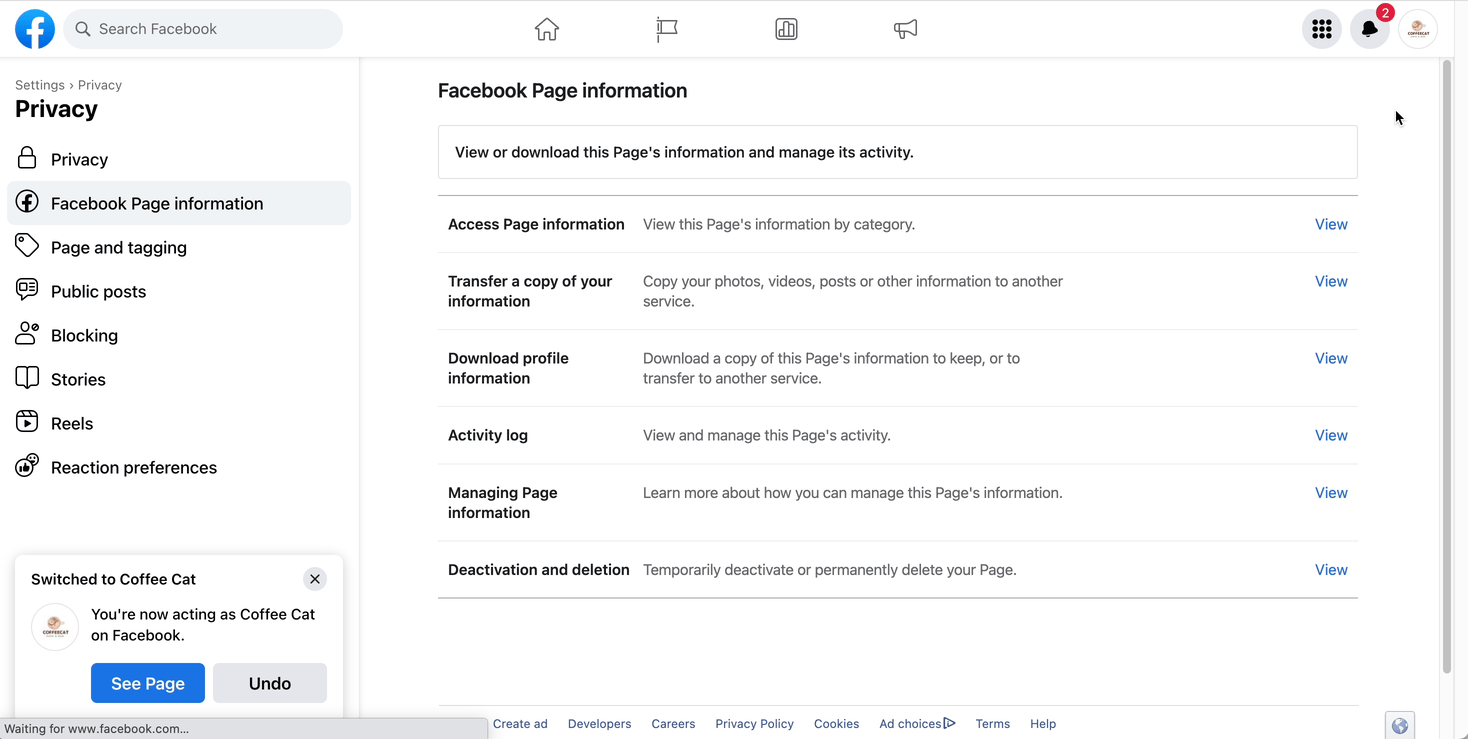The image size is (1468, 739).
Task: Click the Blocking person icon
Action: pyautogui.click(x=27, y=334)
